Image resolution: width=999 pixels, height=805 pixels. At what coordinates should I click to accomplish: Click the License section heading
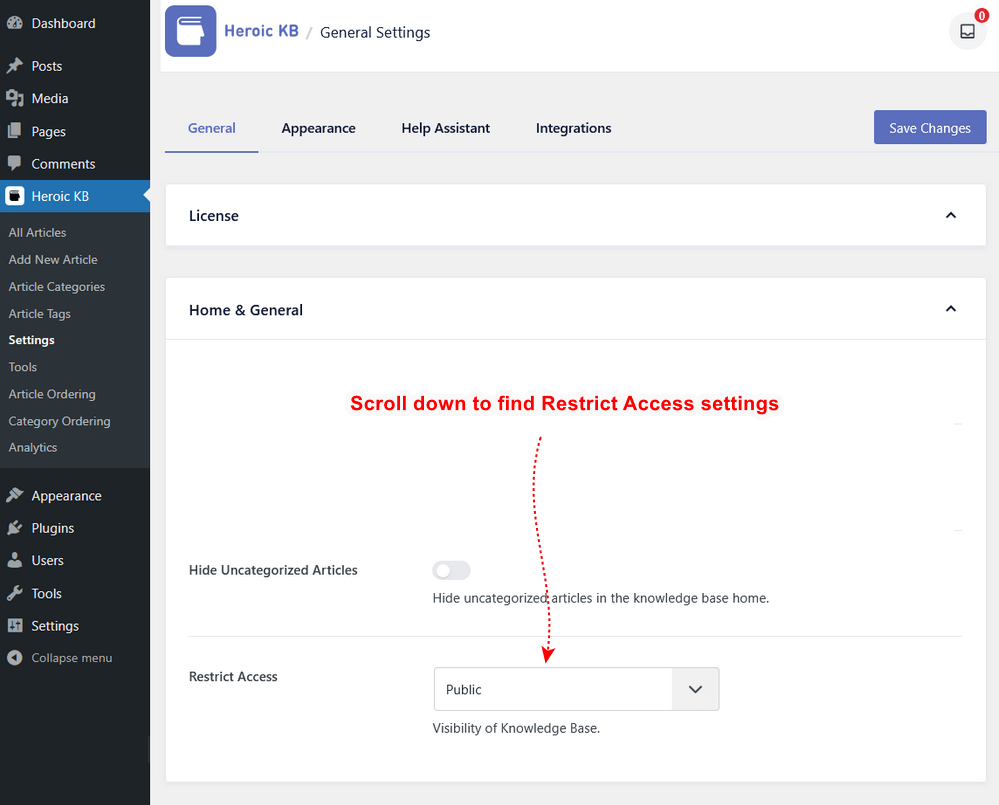[213, 216]
